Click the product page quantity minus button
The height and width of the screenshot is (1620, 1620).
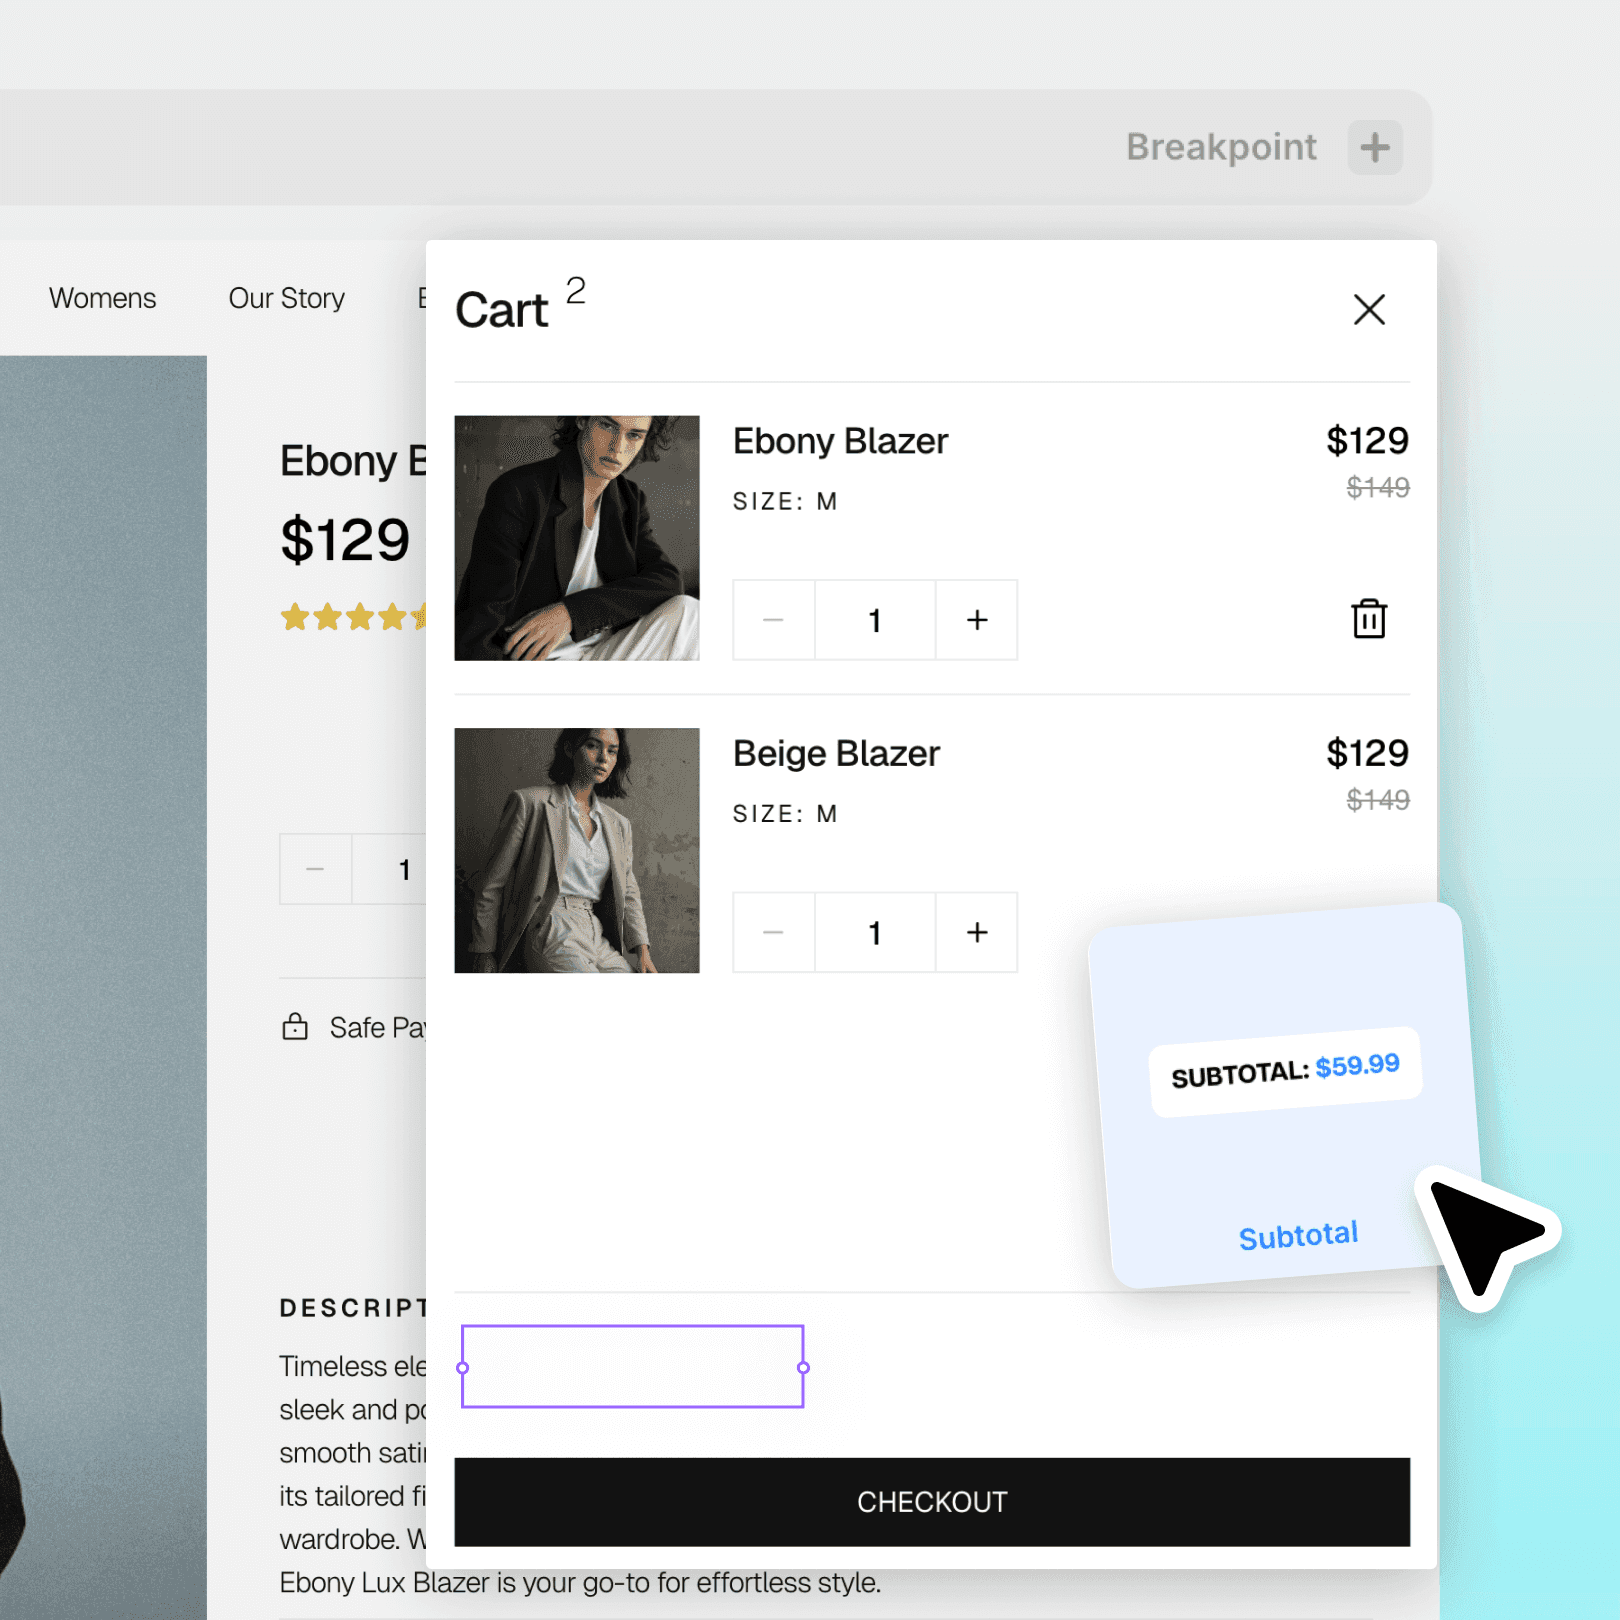click(315, 869)
